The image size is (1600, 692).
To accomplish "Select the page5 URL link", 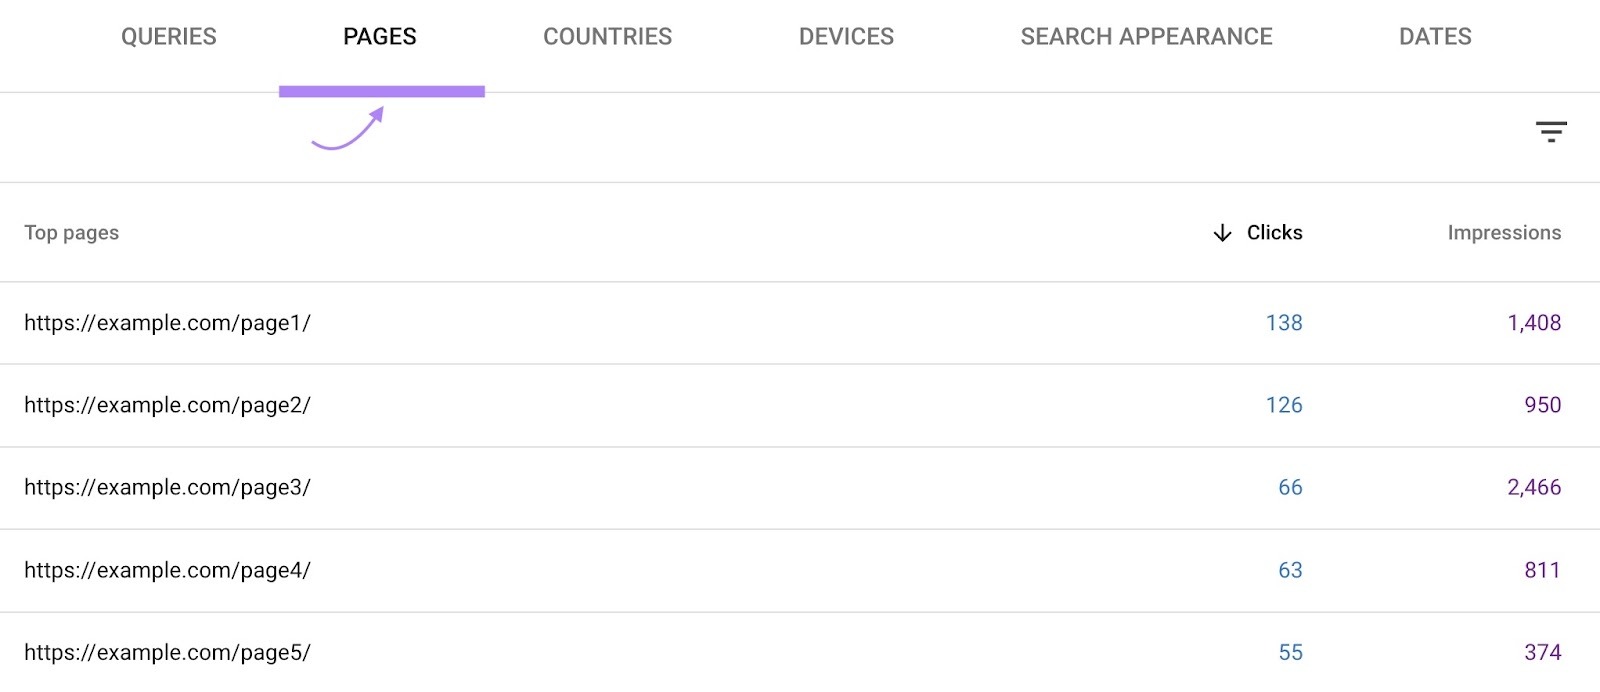I will (x=168, y=652).
